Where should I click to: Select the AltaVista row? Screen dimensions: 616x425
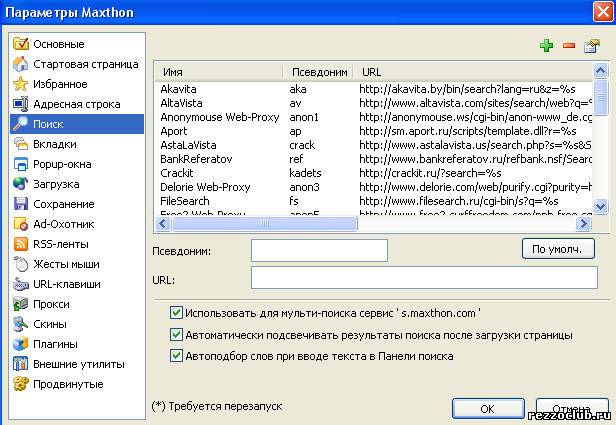click(374, 103)
